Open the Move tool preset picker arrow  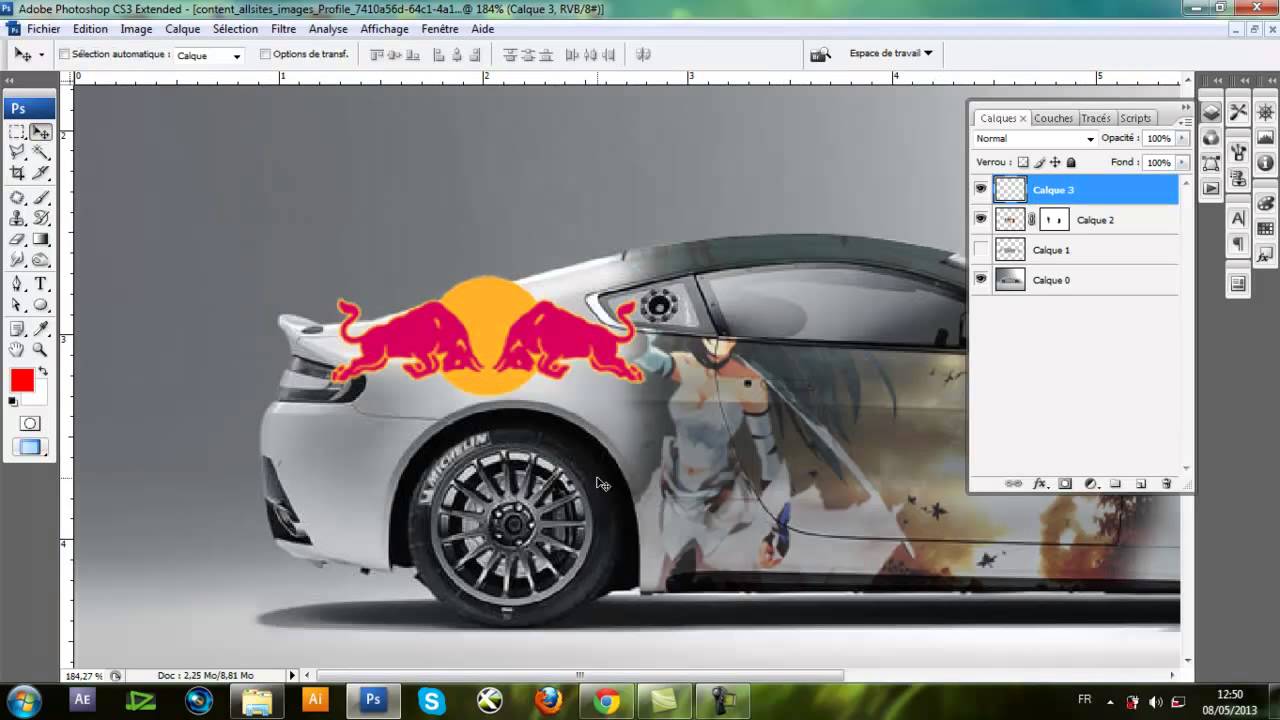point(41,55)
